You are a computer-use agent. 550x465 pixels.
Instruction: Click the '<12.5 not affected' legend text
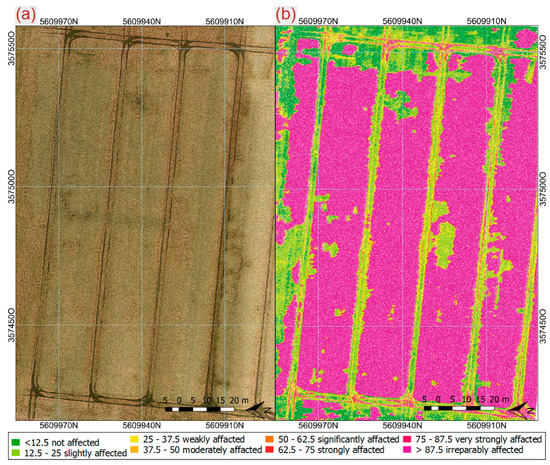click(62, 443)
